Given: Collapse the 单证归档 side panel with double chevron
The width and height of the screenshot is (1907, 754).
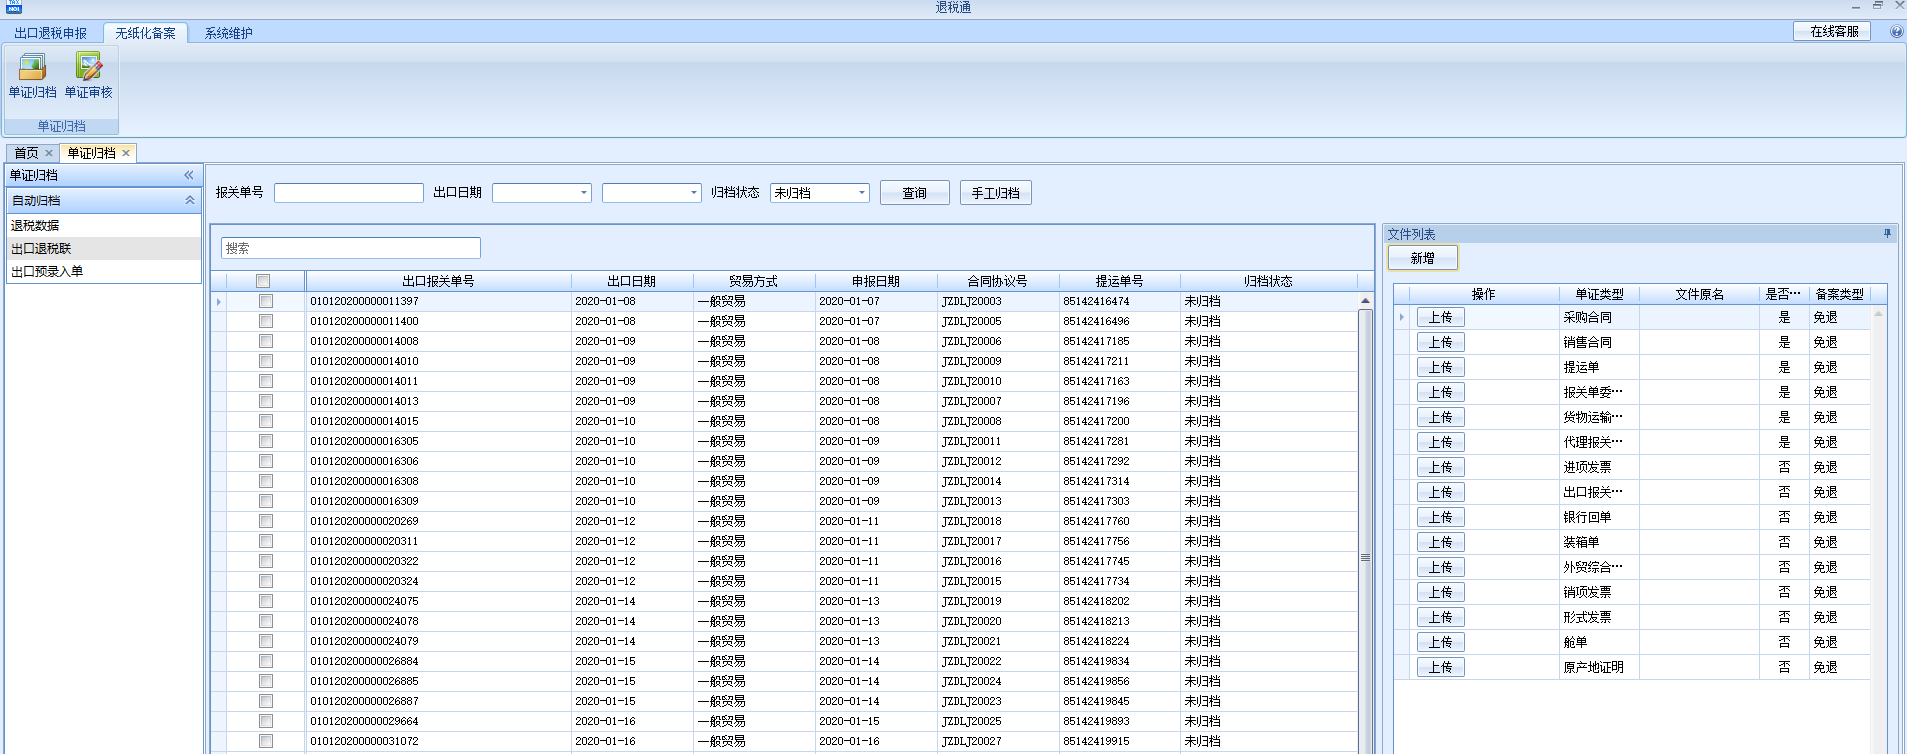Looking at the screenshot, I should (x=189, y=175).
